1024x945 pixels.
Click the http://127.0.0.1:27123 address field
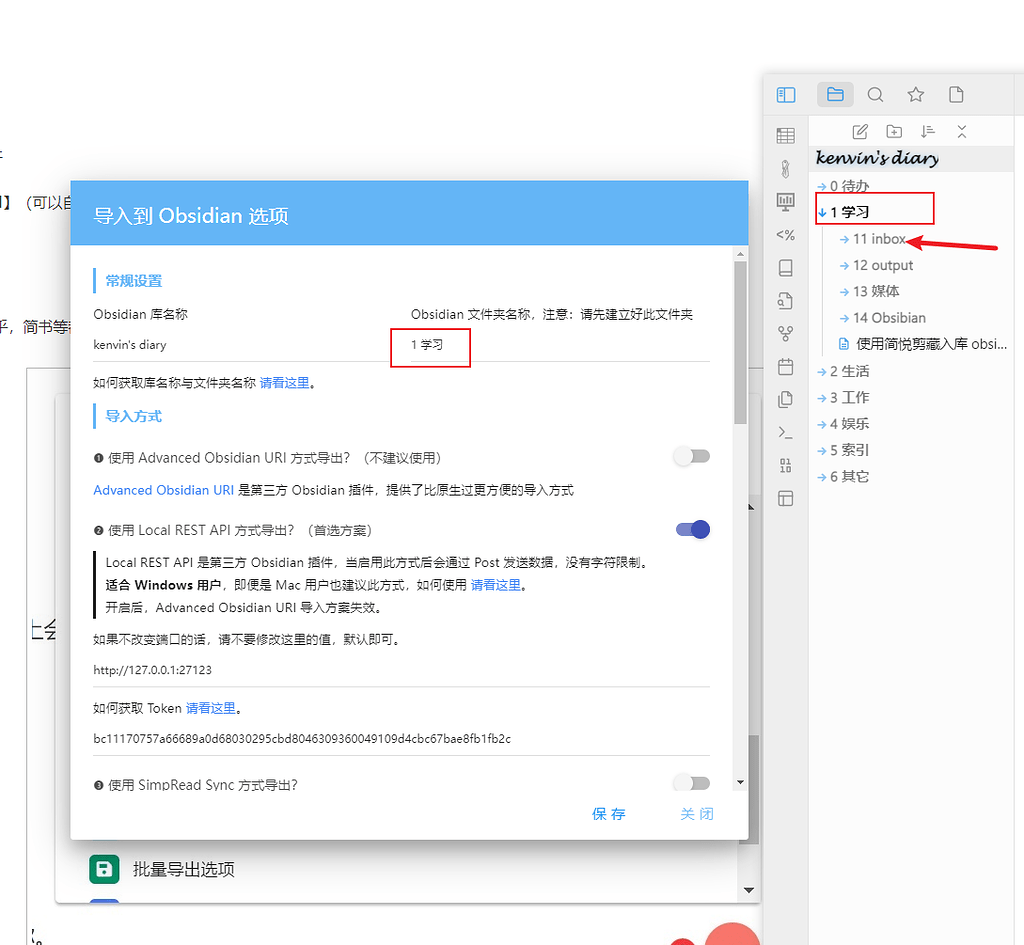401,670
